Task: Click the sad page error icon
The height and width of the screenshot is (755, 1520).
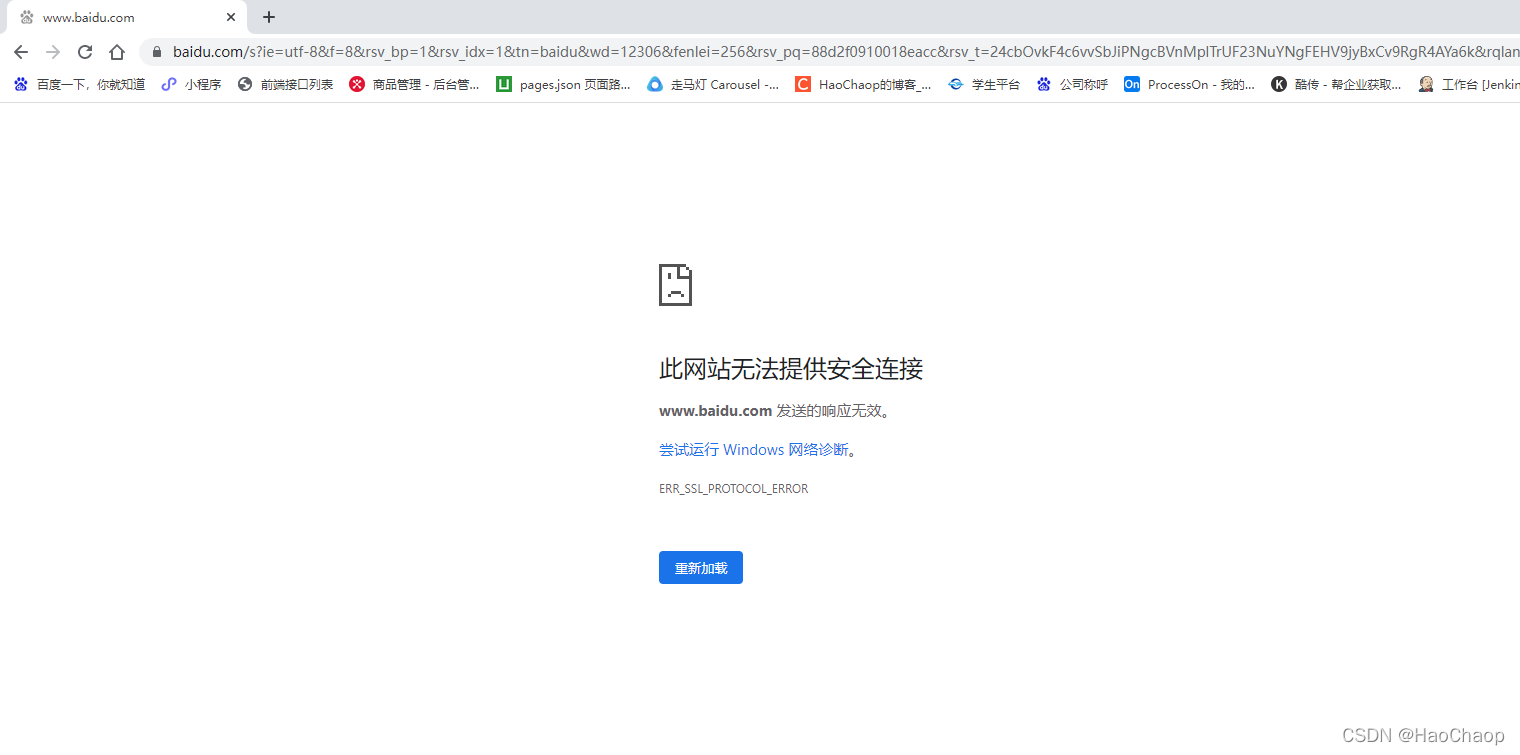Action: pos(676,285)
